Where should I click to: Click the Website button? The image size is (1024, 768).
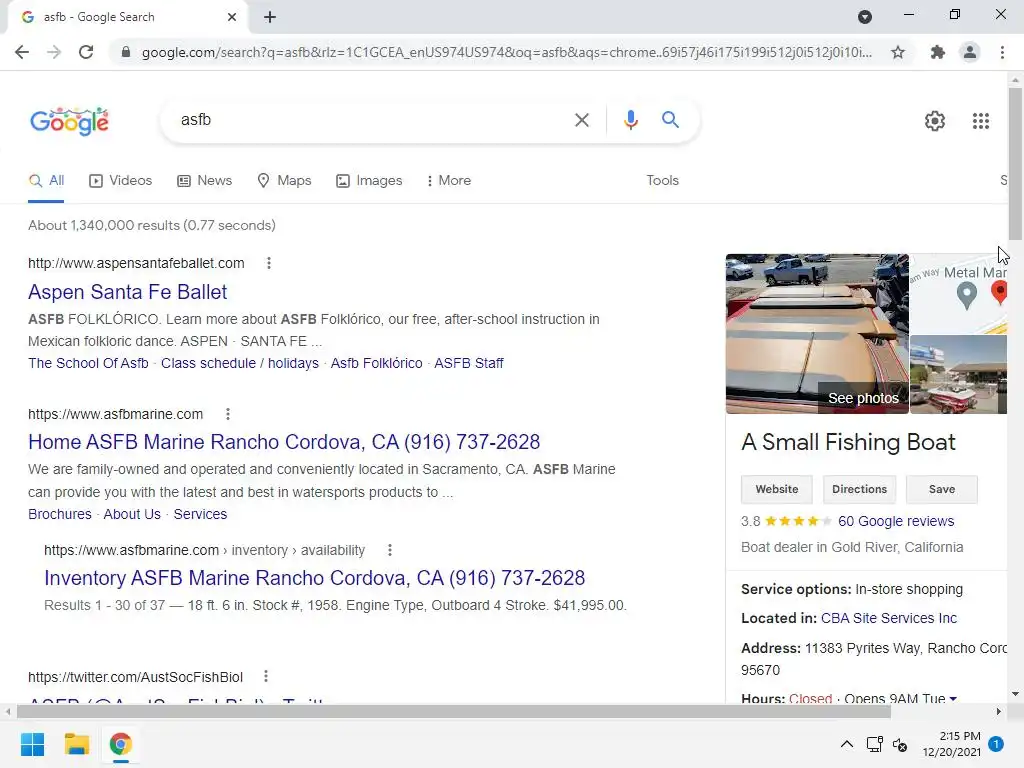(776, 489)
